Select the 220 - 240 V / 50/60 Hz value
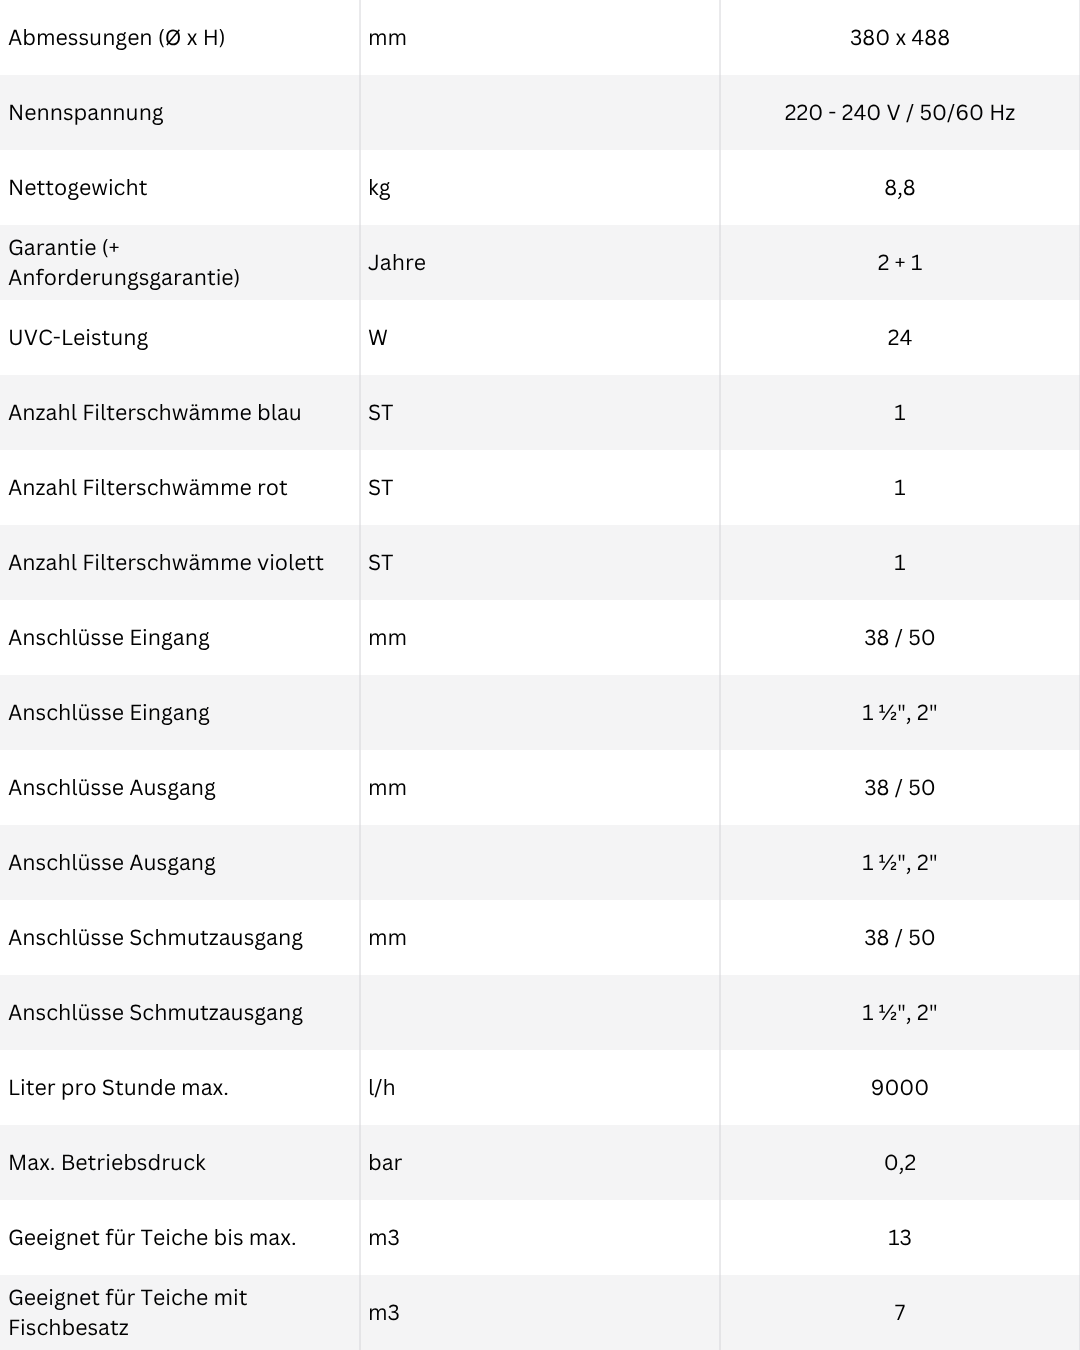 coord(899,113)
